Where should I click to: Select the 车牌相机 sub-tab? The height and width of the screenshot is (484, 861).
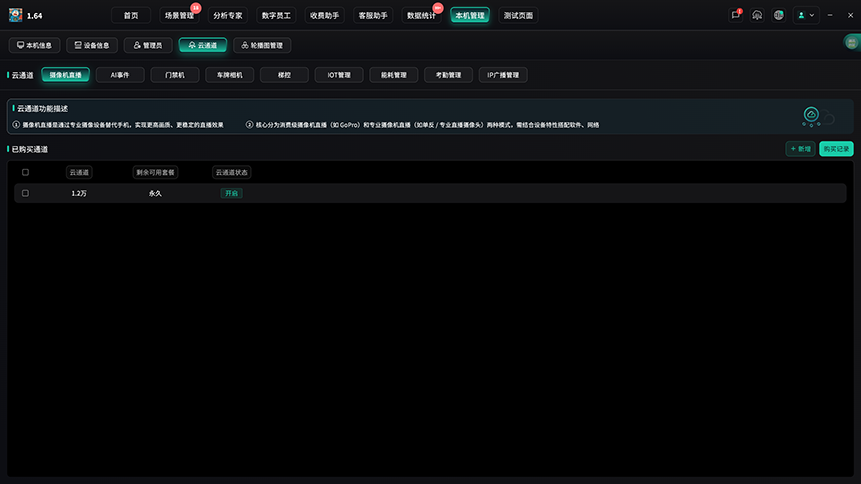[x=230, y=75]
